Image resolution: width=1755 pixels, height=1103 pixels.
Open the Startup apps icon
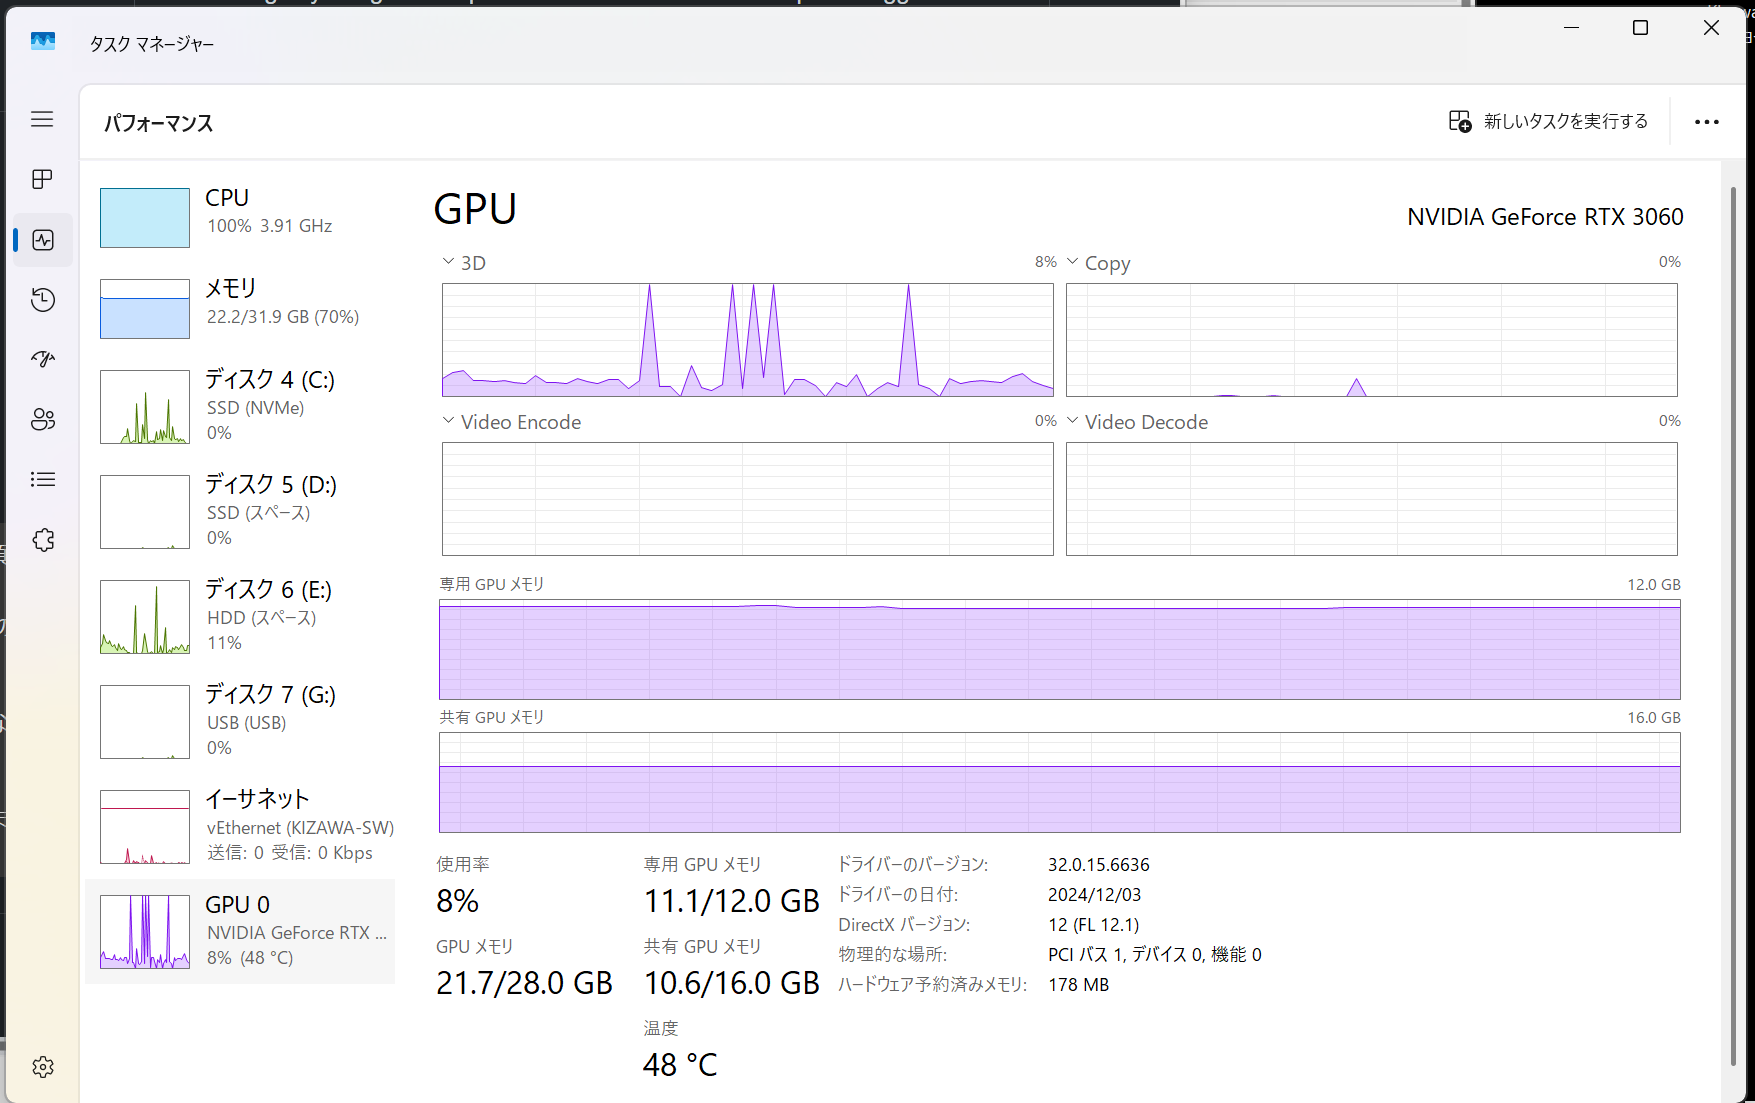point(43,359)
